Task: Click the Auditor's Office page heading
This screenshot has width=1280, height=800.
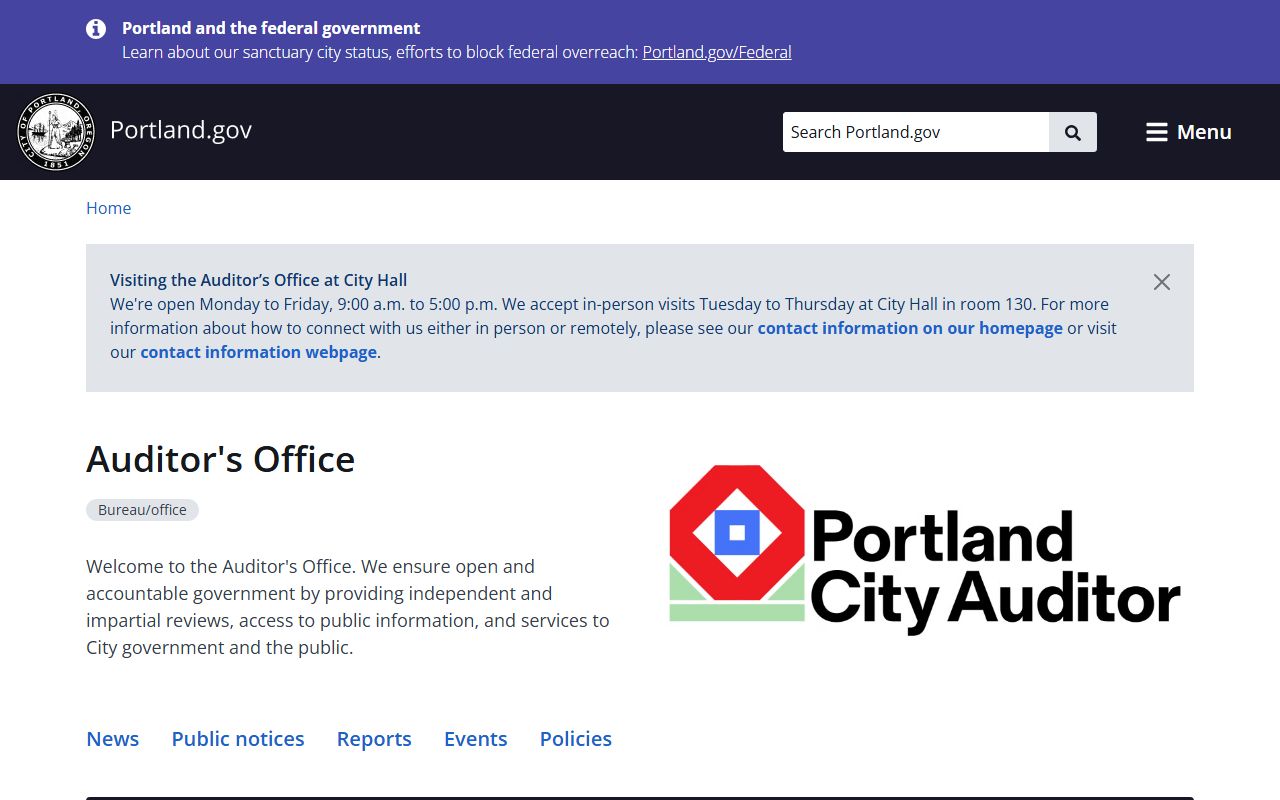Action: [221, 459]
